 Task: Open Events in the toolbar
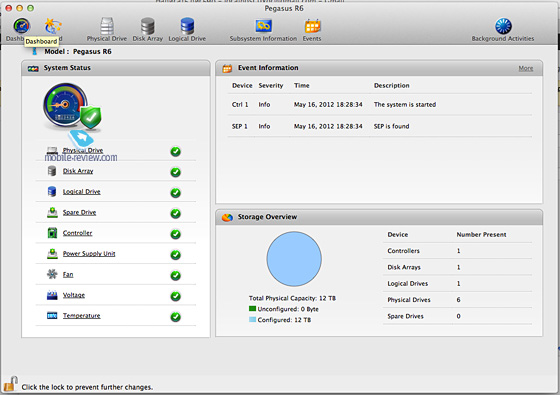coord(312,30)
